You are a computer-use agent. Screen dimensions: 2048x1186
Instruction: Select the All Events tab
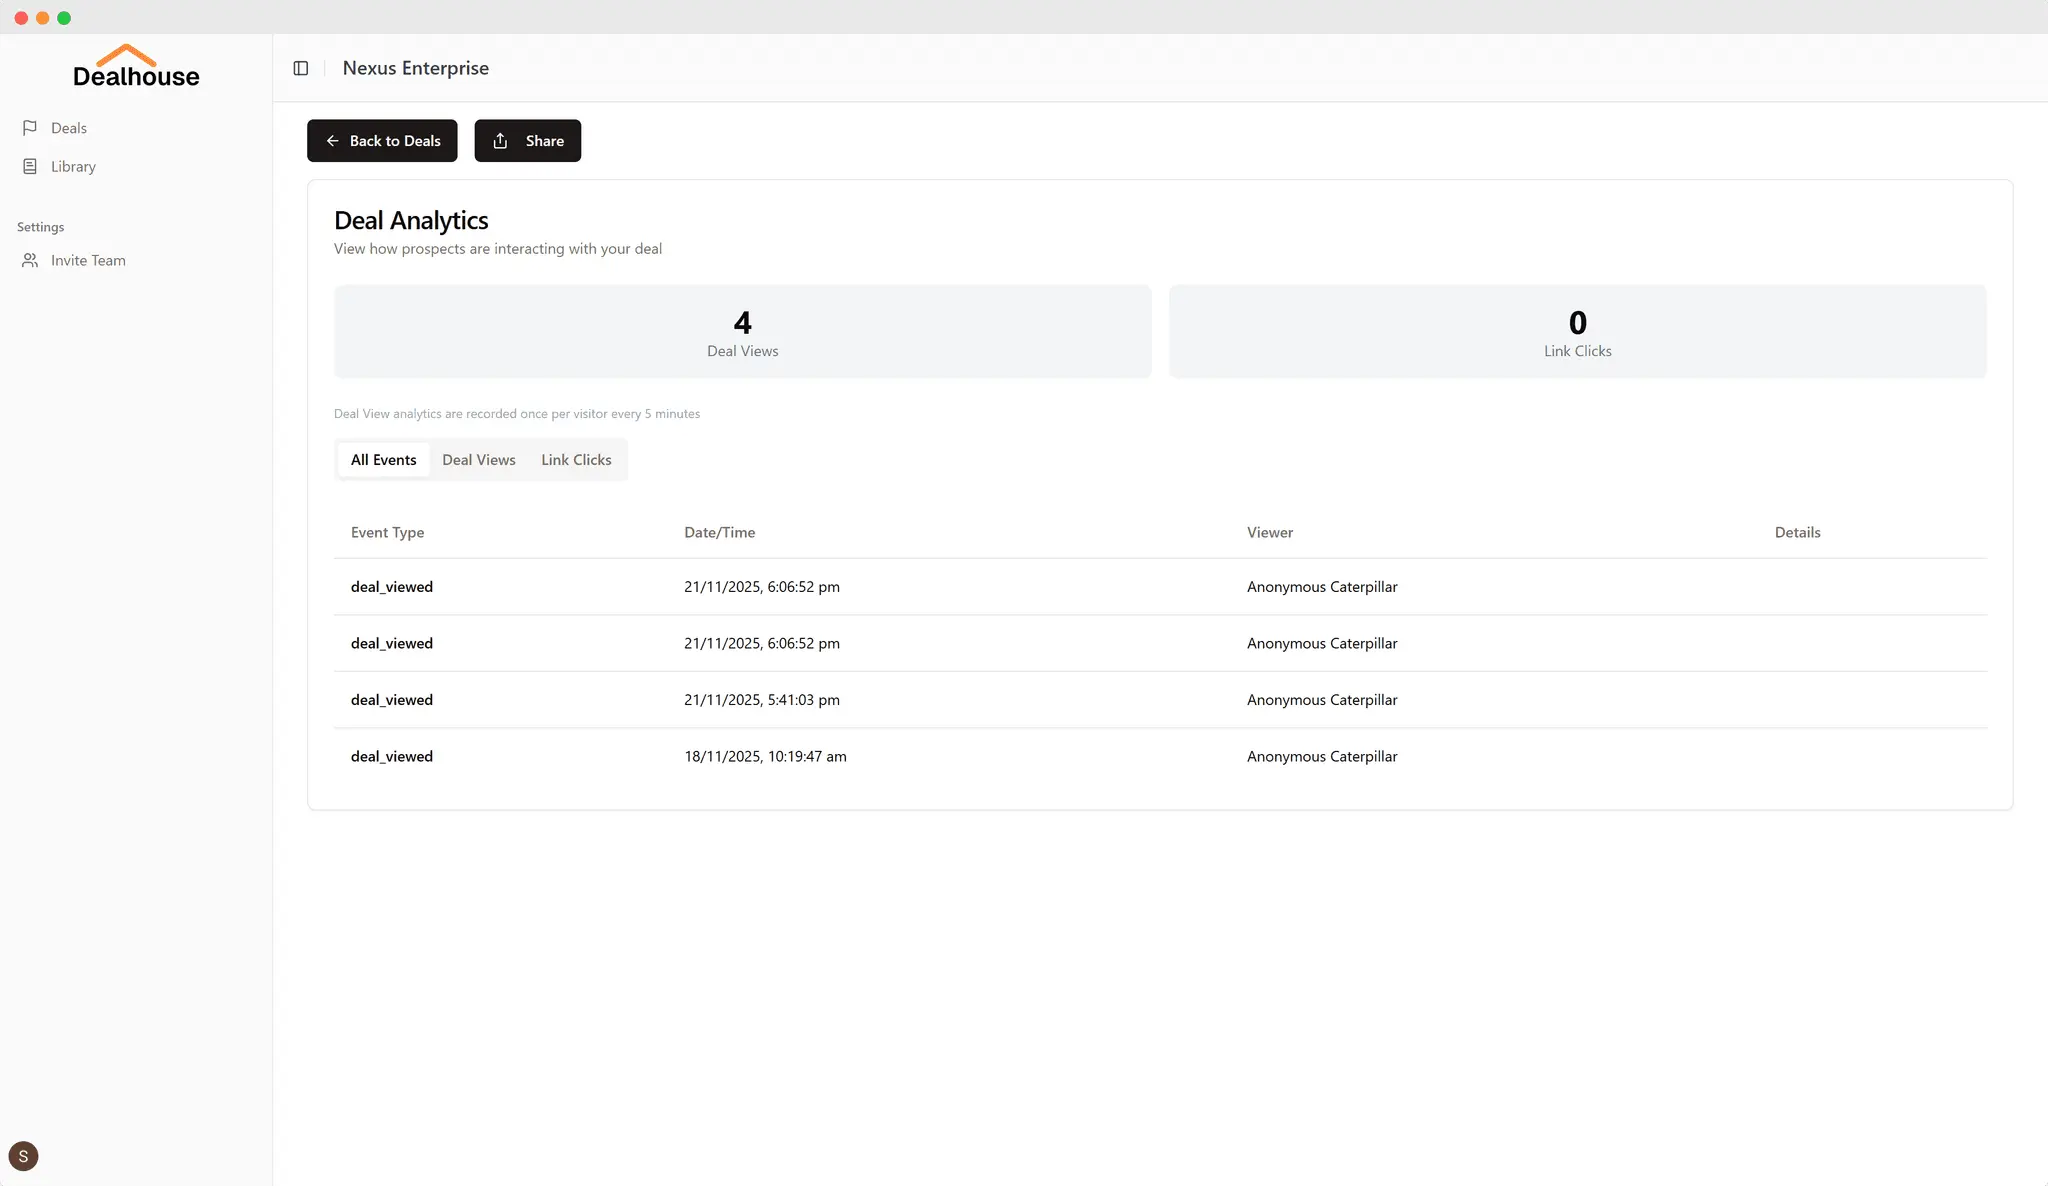tap(383, 460)
